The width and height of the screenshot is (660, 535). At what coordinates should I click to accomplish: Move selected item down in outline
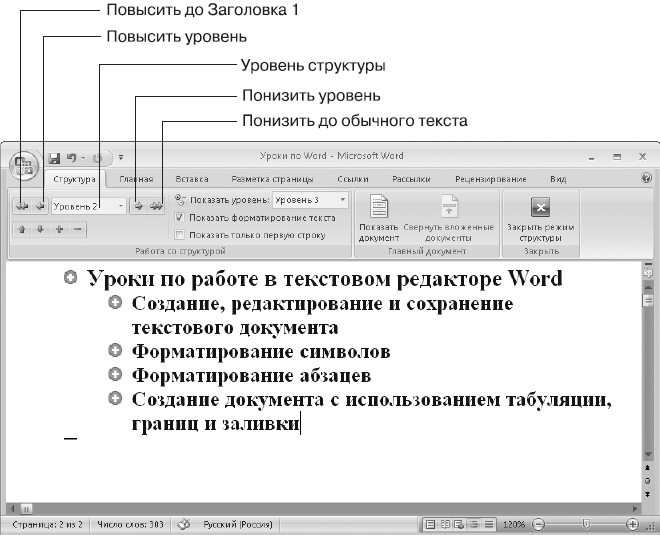tap(40, 229)
